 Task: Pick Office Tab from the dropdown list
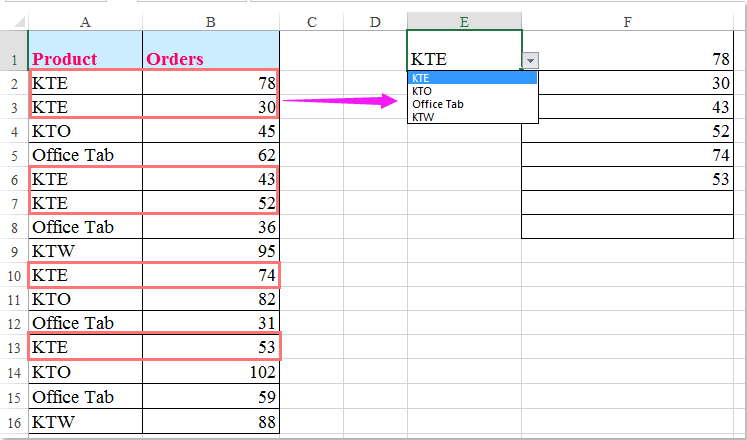472,104
